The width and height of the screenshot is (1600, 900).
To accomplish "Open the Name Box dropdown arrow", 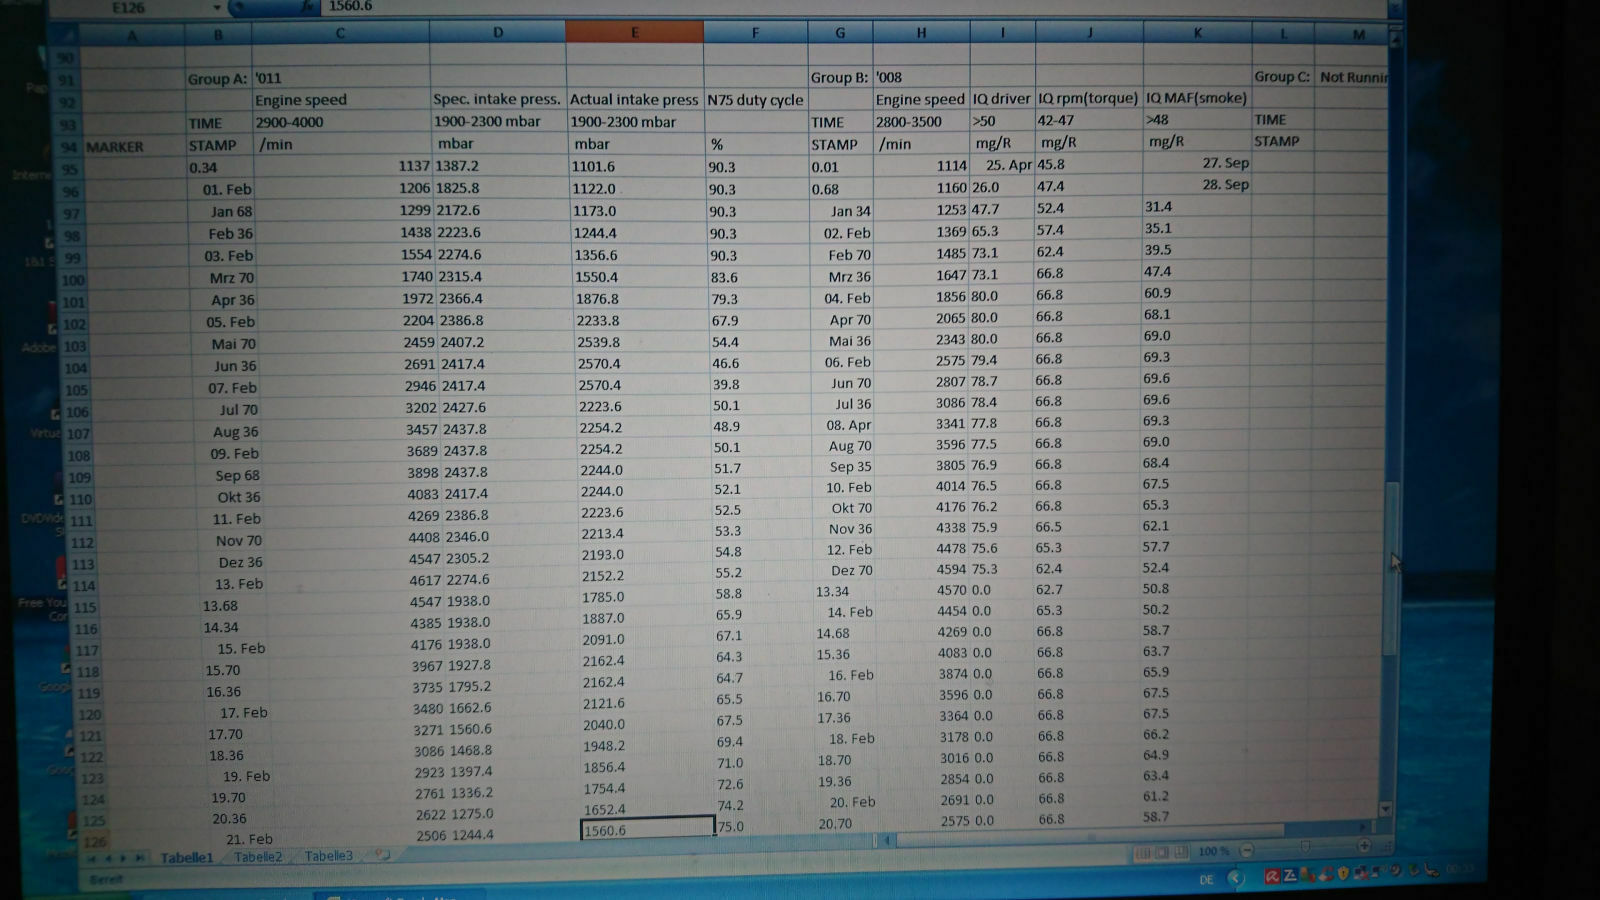I will 216,8.
